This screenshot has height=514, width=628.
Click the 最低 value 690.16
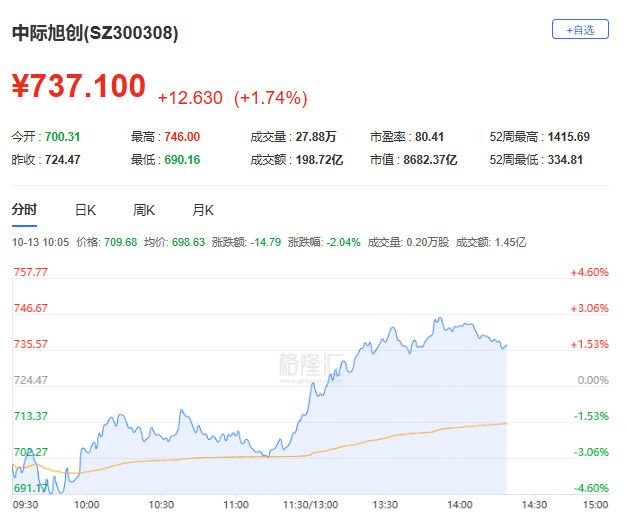pyautogui.click(x=182, y=160)
